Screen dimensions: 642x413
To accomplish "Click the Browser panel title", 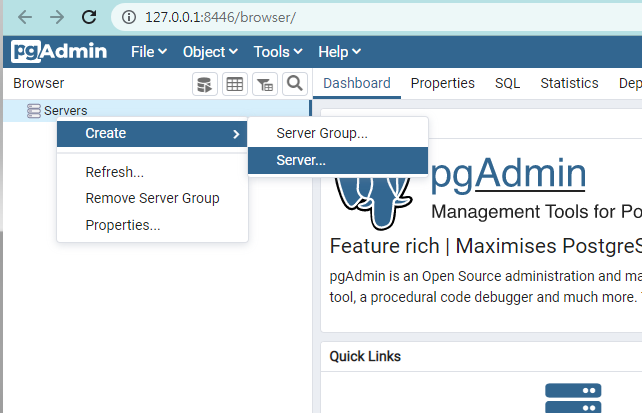I will [x=38, y=83].
